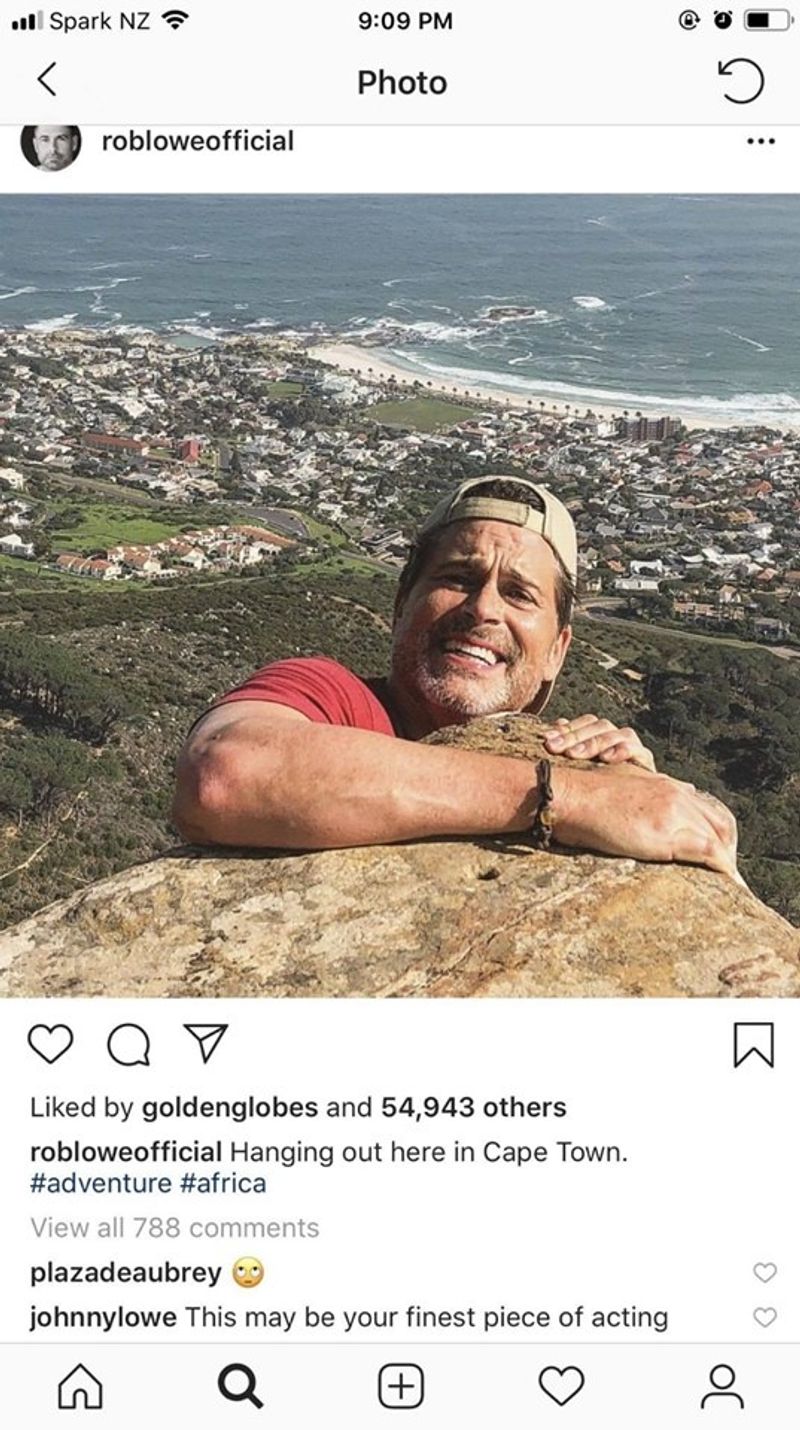Screen dimensions: 800x1430
Task: Expand View all 788 comments
Action: [x=175, y=1227]
